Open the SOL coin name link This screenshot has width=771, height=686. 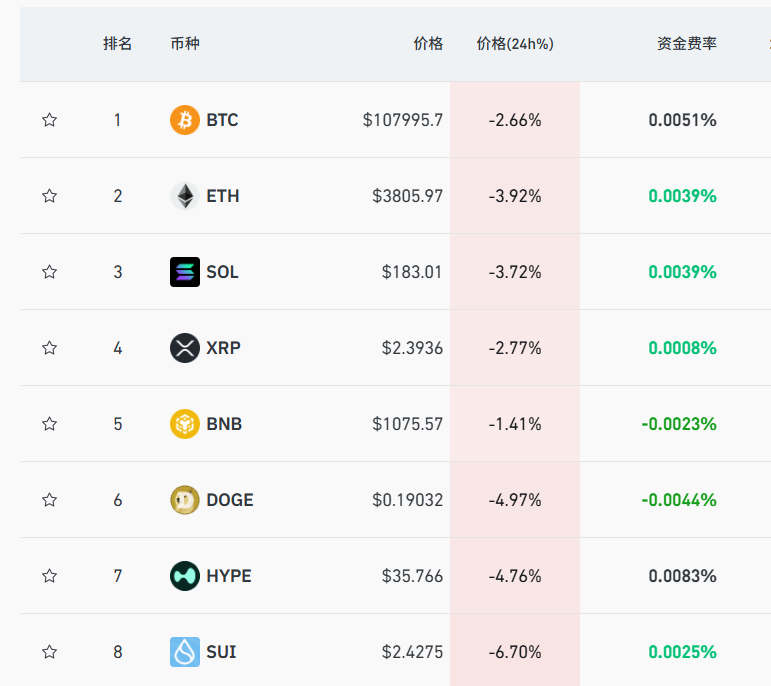[222, 272]
